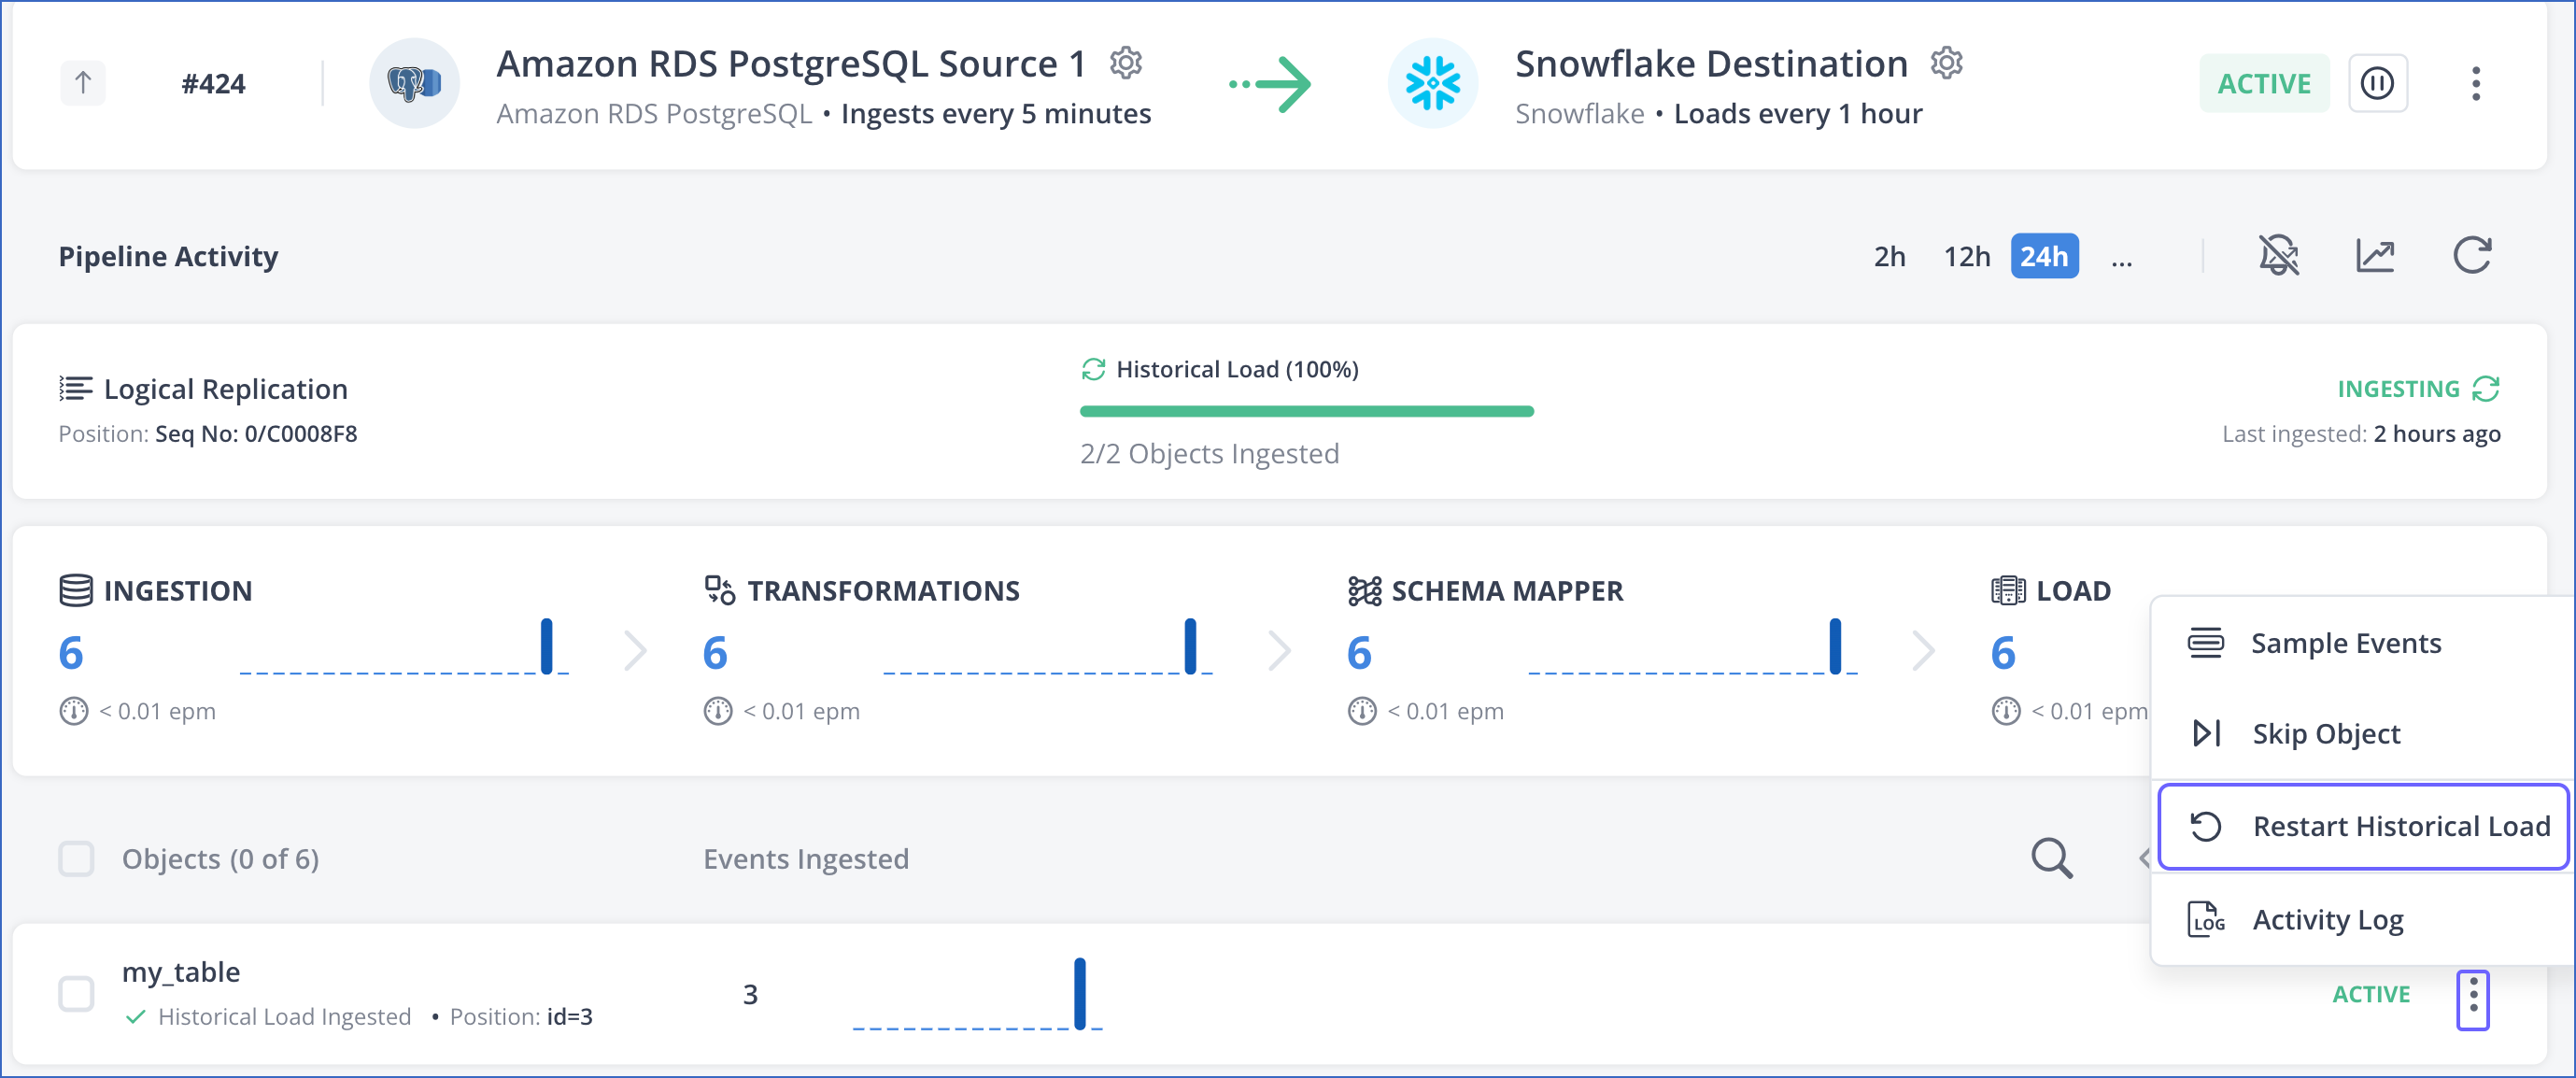Click the Events Ingested column header
This screenshot has height=1078, width=2576.
click(x=806, y=859)
